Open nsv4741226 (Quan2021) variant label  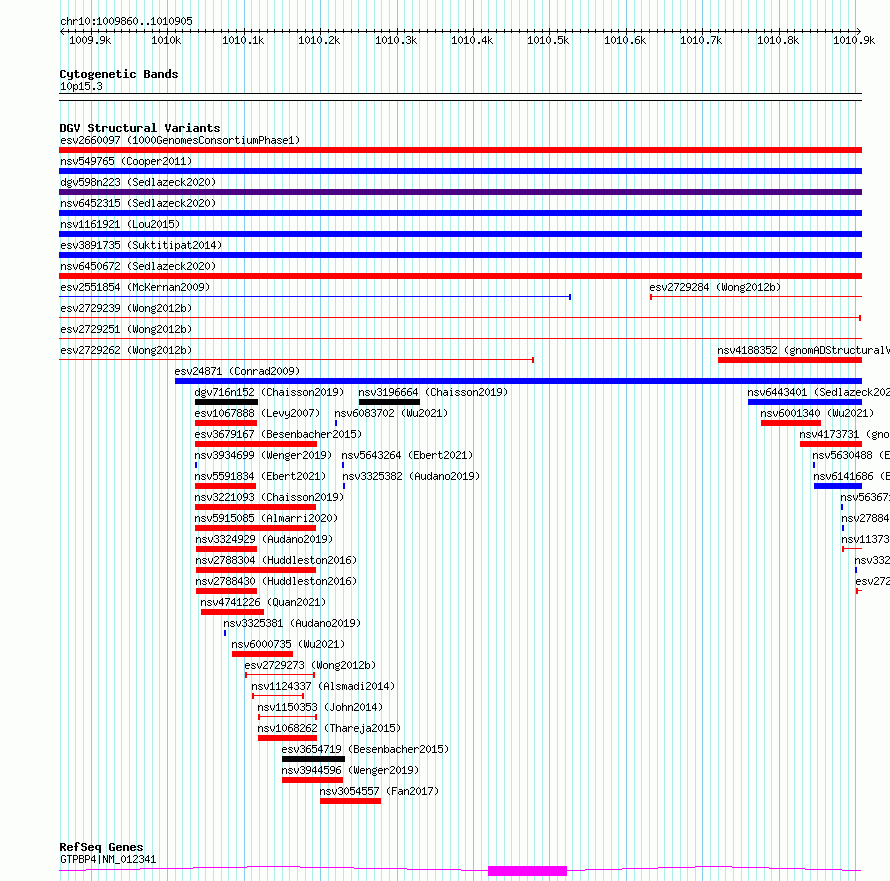point(263,602)
